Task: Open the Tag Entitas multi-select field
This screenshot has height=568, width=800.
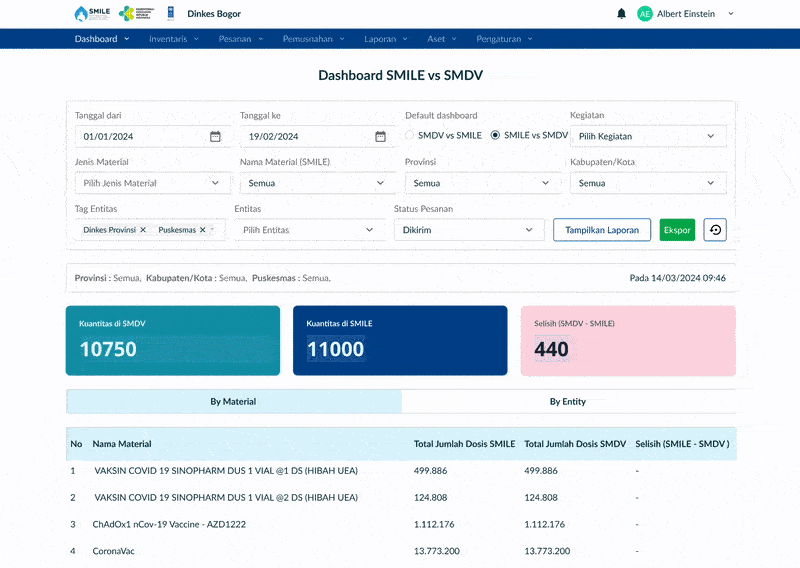Action: [x=151, y=230]
